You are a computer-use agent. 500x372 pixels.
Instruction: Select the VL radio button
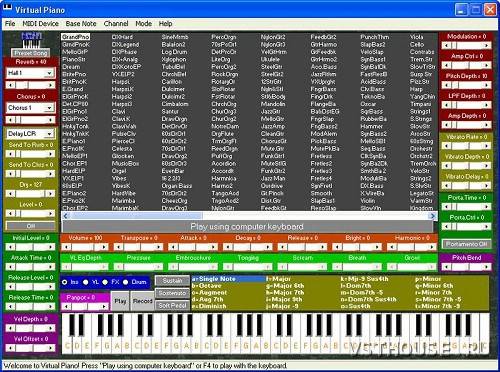pyautogui.click(x=86, y=282)
